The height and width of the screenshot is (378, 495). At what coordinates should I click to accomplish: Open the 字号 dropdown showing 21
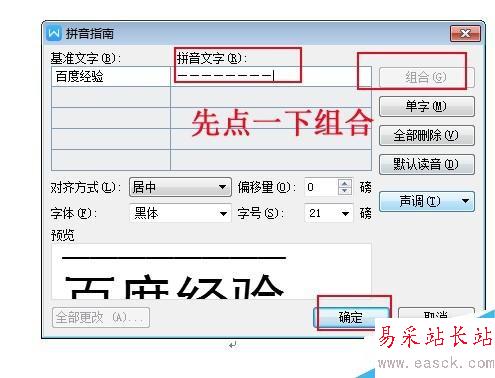tap(328, 213)
